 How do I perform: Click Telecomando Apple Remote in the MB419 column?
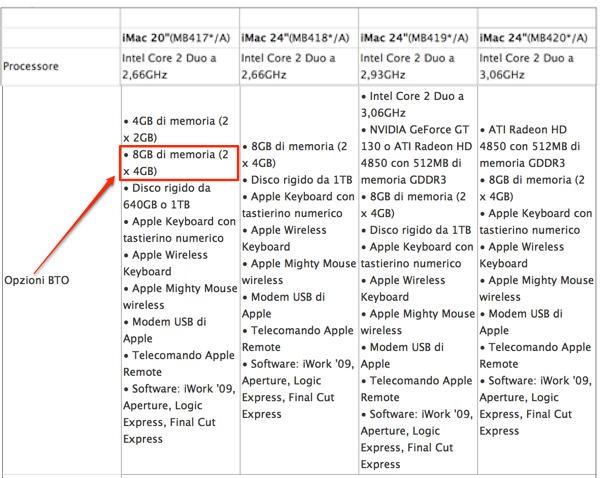[x=417, y=389]
